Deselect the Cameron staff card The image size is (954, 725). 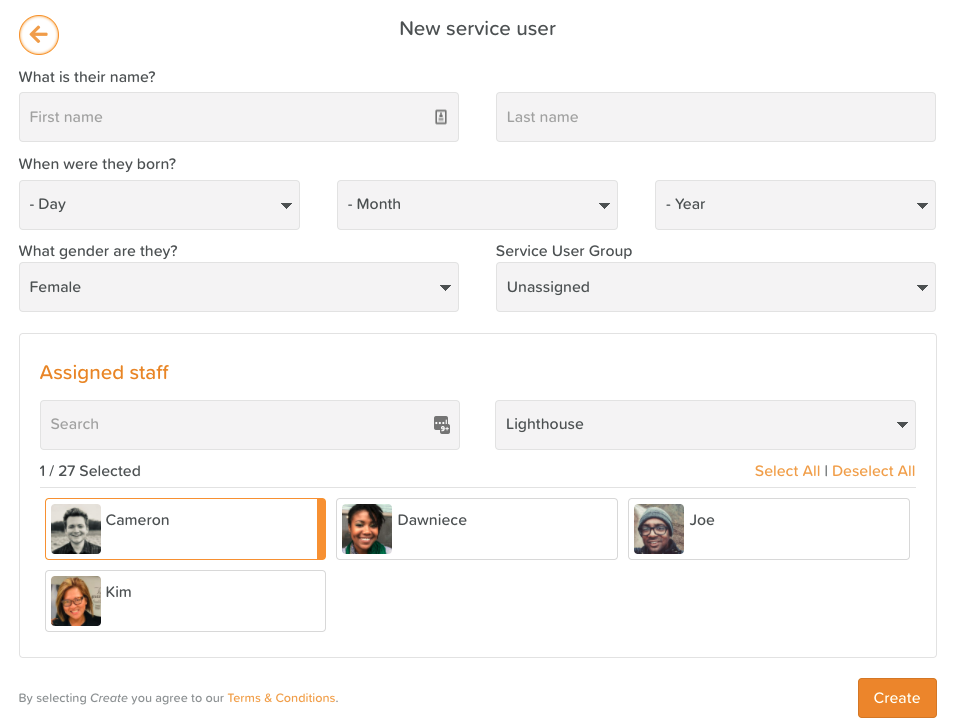point(200,529)
